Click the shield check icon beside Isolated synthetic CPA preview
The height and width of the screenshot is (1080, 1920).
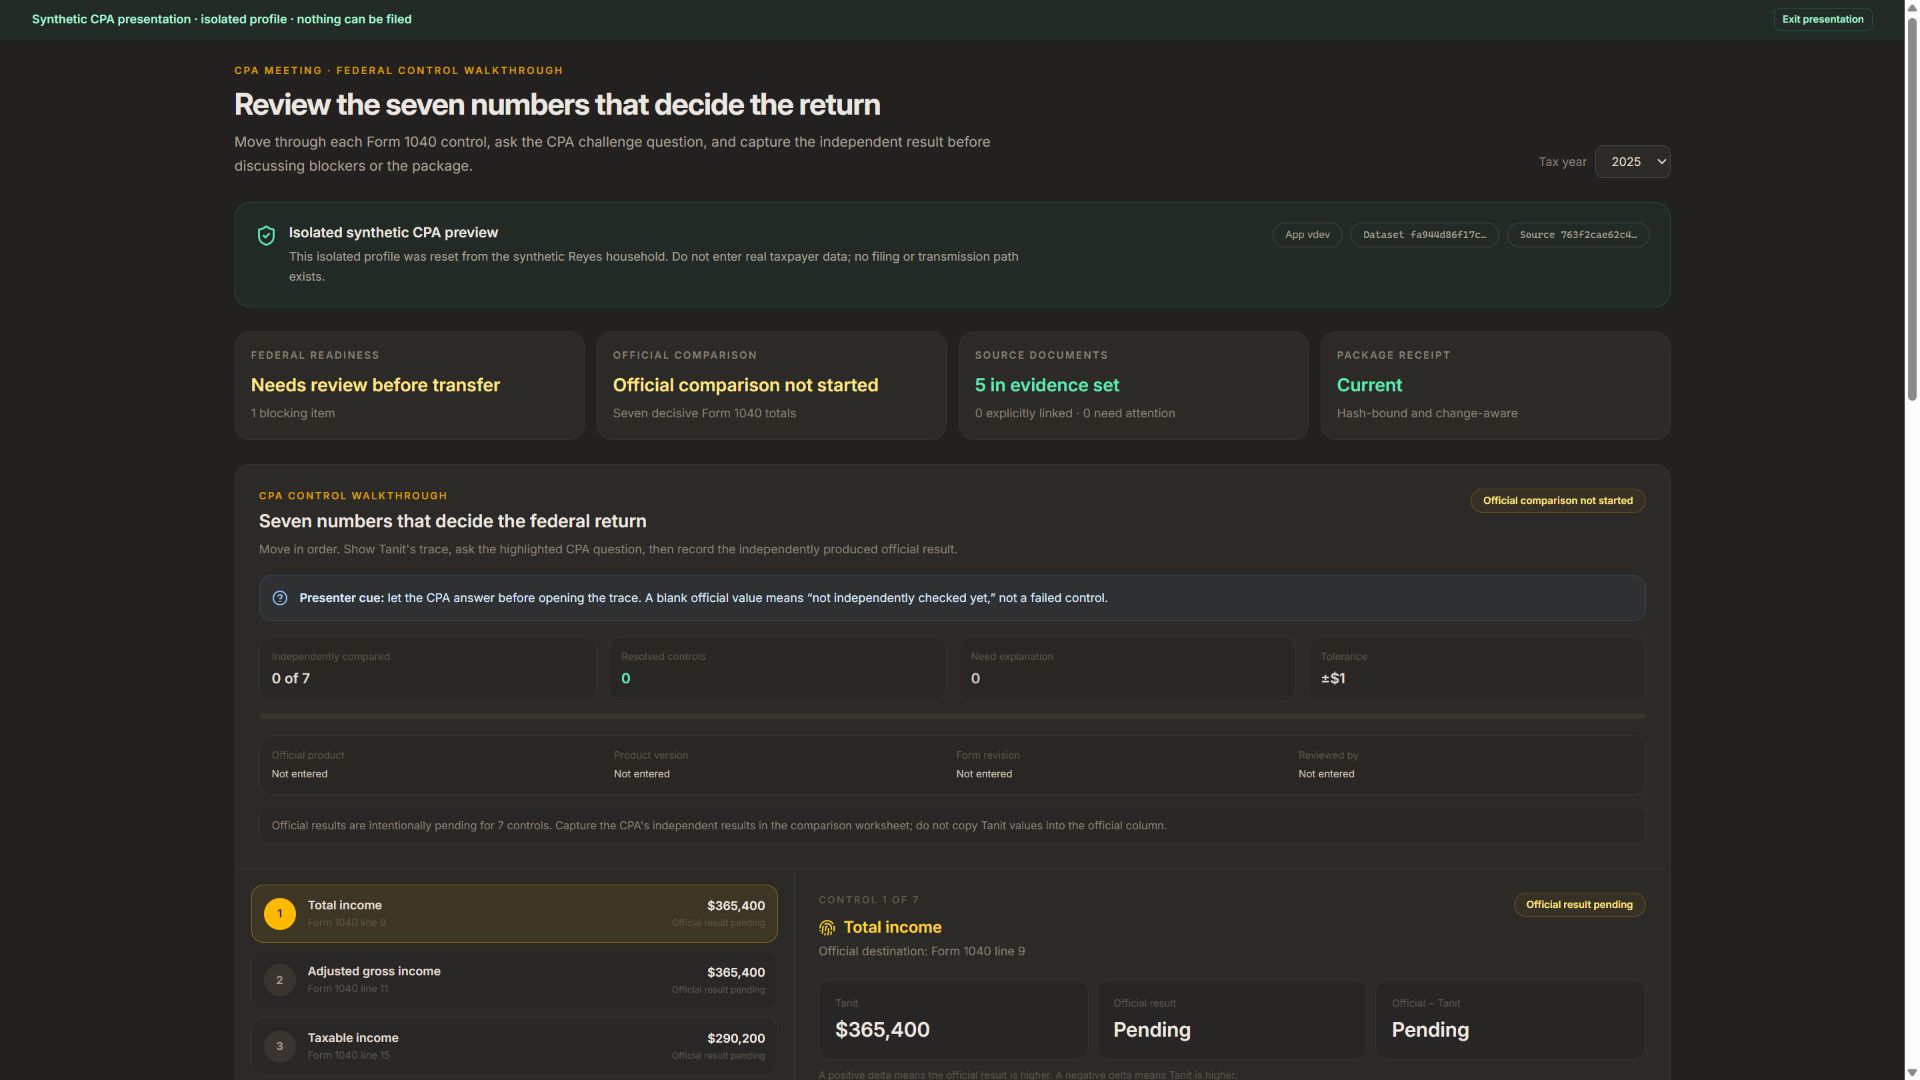tap(266, 235)
